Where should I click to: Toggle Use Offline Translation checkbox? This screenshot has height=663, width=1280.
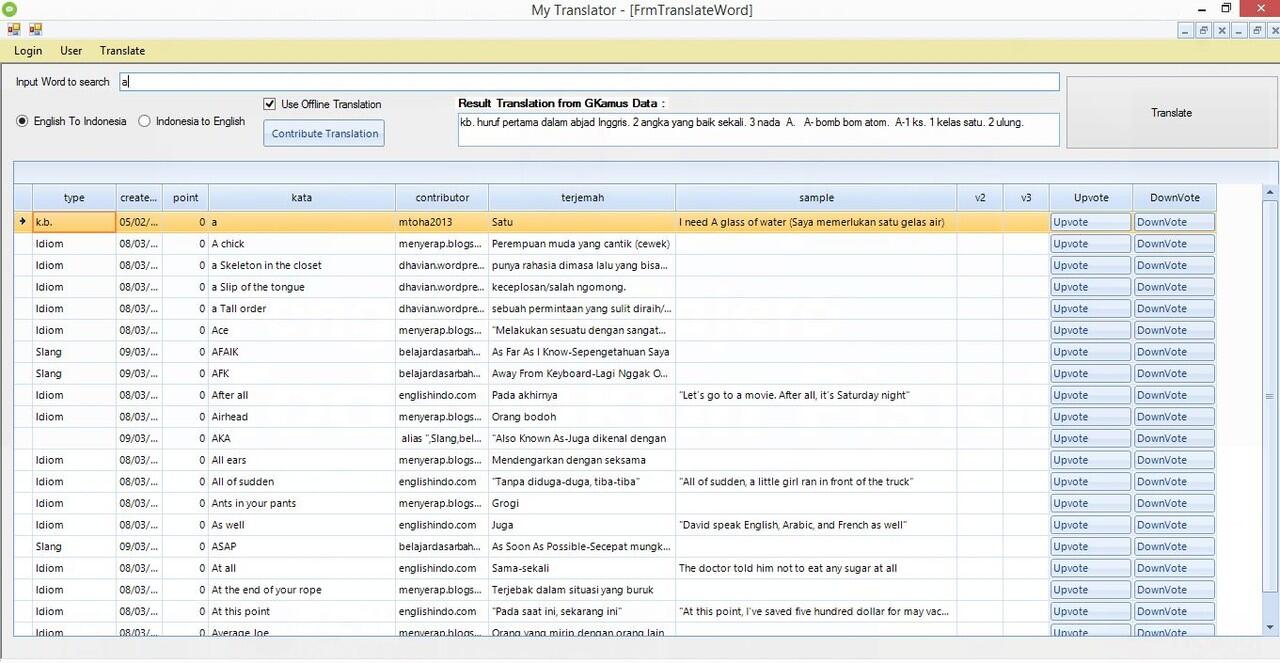coord(269,104)
